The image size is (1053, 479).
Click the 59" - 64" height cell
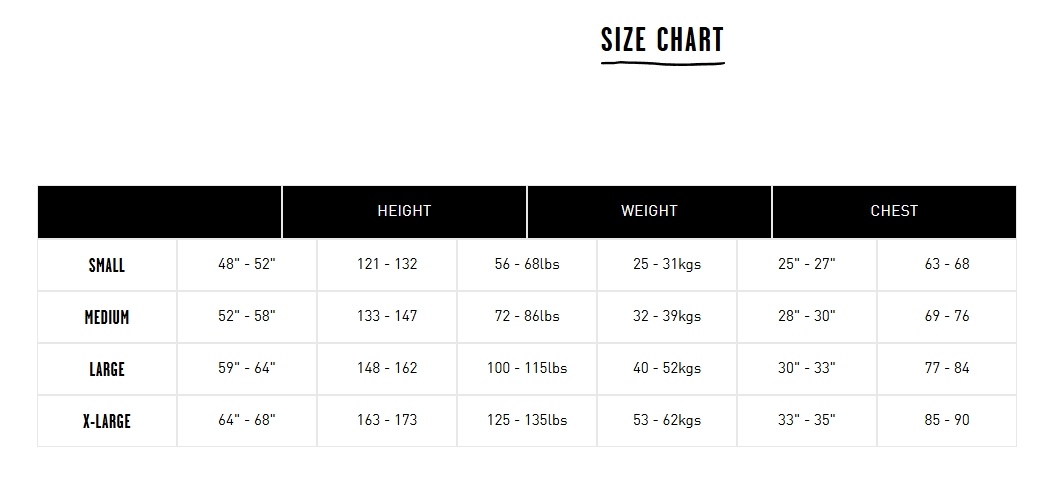tap(247, 368)
